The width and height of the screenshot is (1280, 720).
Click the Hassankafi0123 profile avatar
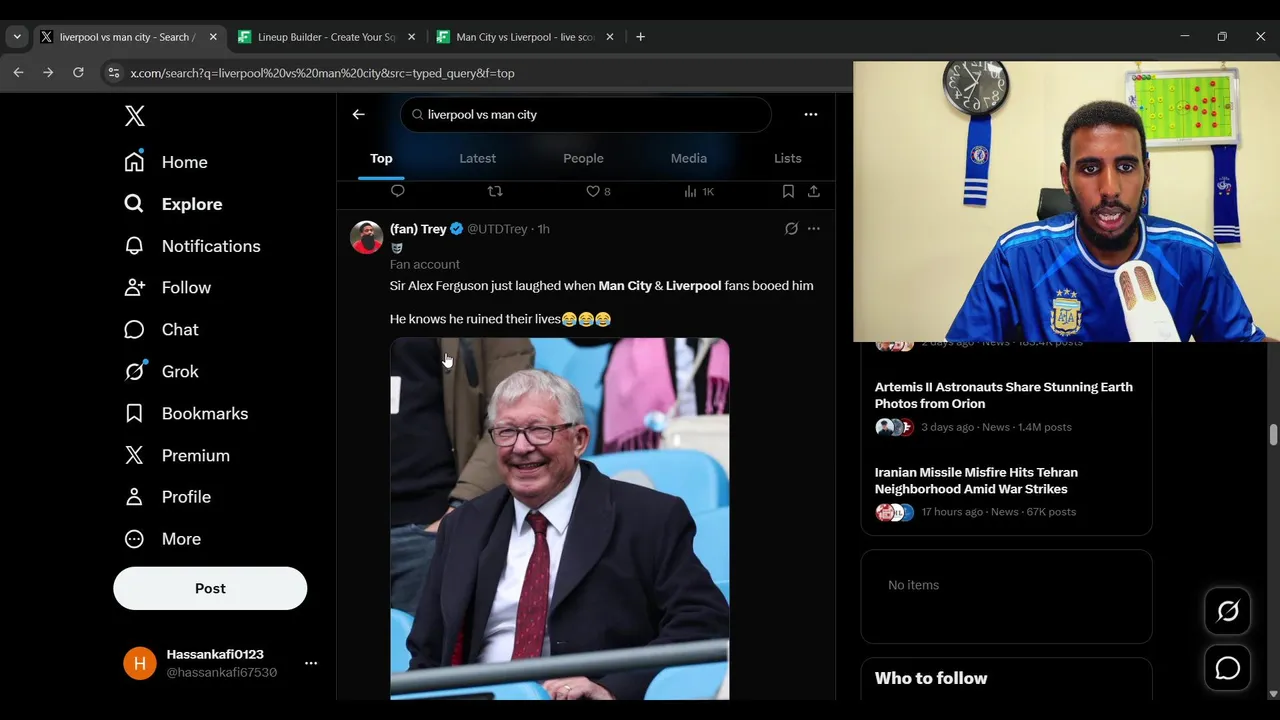click(x=140, y=663)
